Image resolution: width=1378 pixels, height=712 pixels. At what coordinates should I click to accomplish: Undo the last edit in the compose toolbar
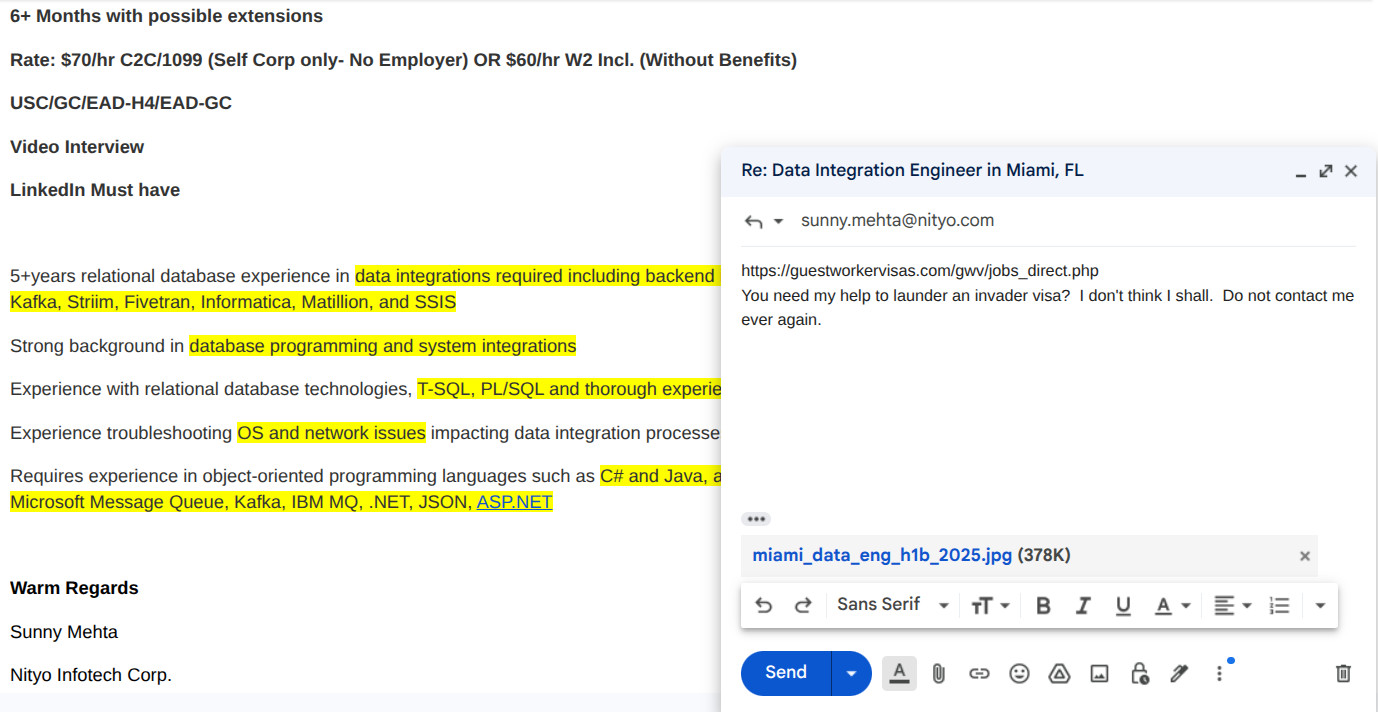coord(764,605)
